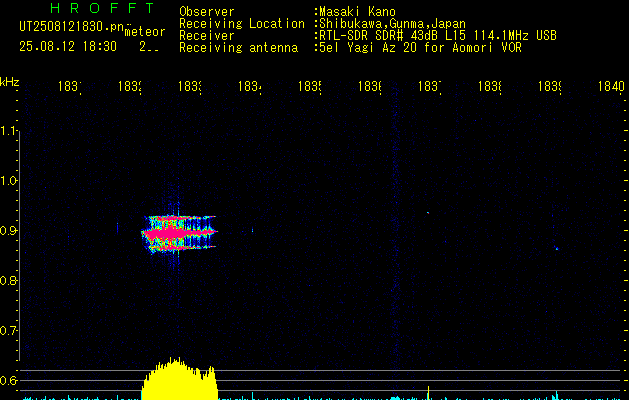Click the Receiver label
This screenshot has width=629, height=400.
(207, 36)
